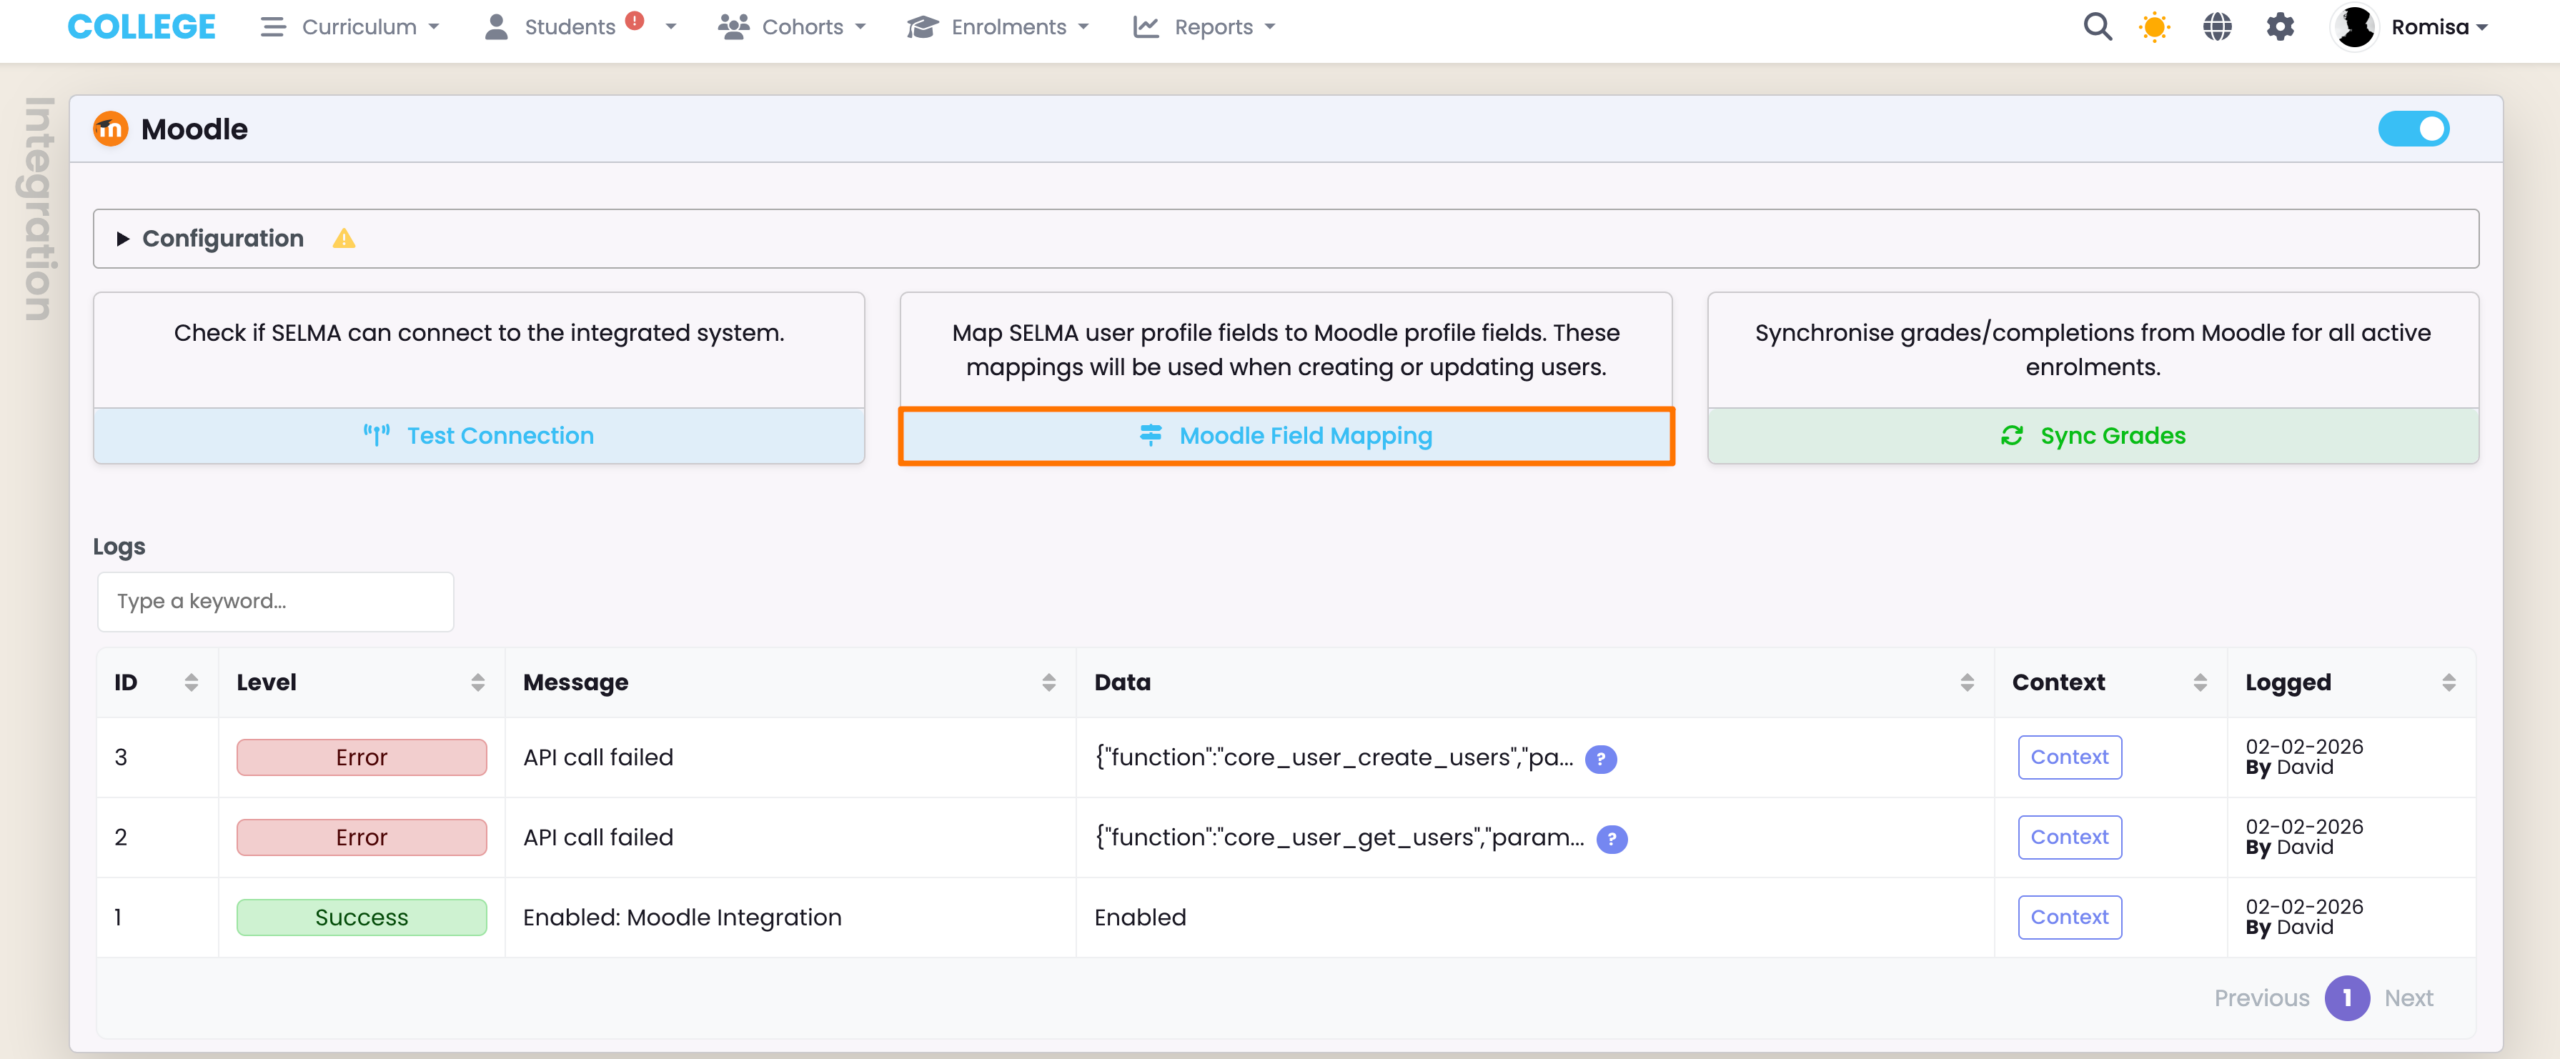The height and width of the screenshot is (1059, 2560).
Task: Open the globe language icon
Action: click(x=2217, y=27)
